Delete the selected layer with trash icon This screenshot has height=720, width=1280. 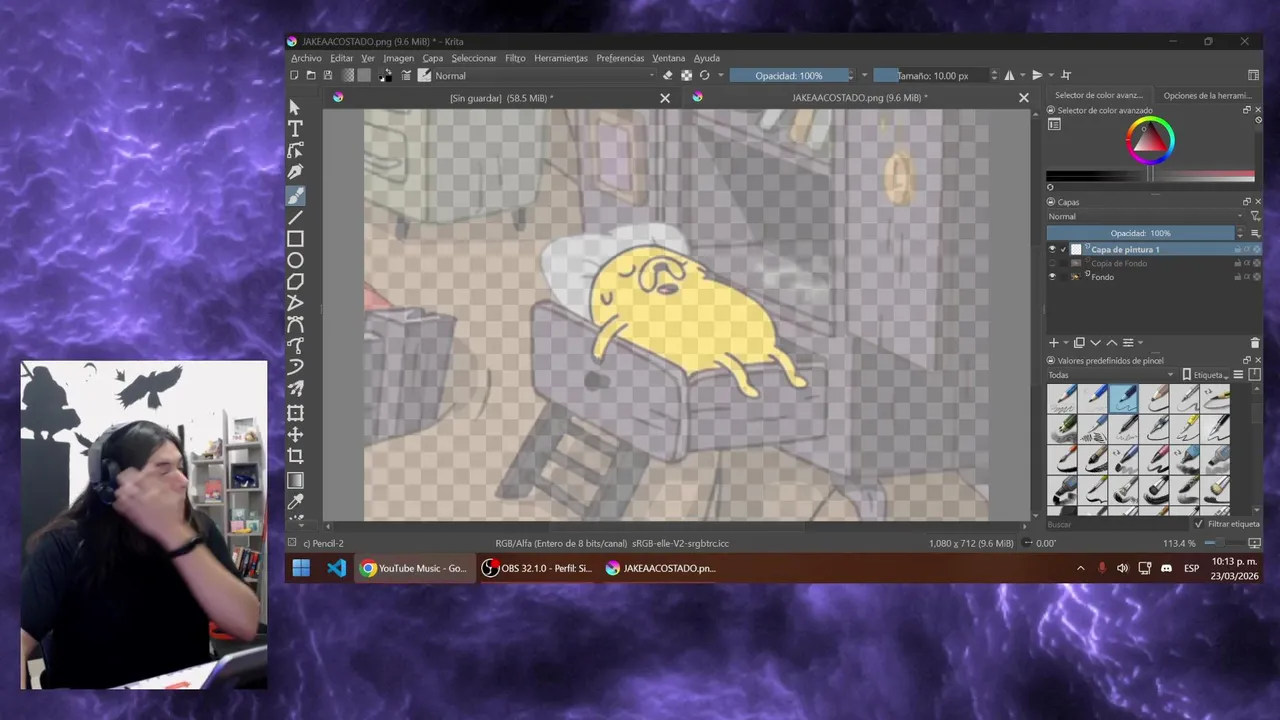point(1255,343)
